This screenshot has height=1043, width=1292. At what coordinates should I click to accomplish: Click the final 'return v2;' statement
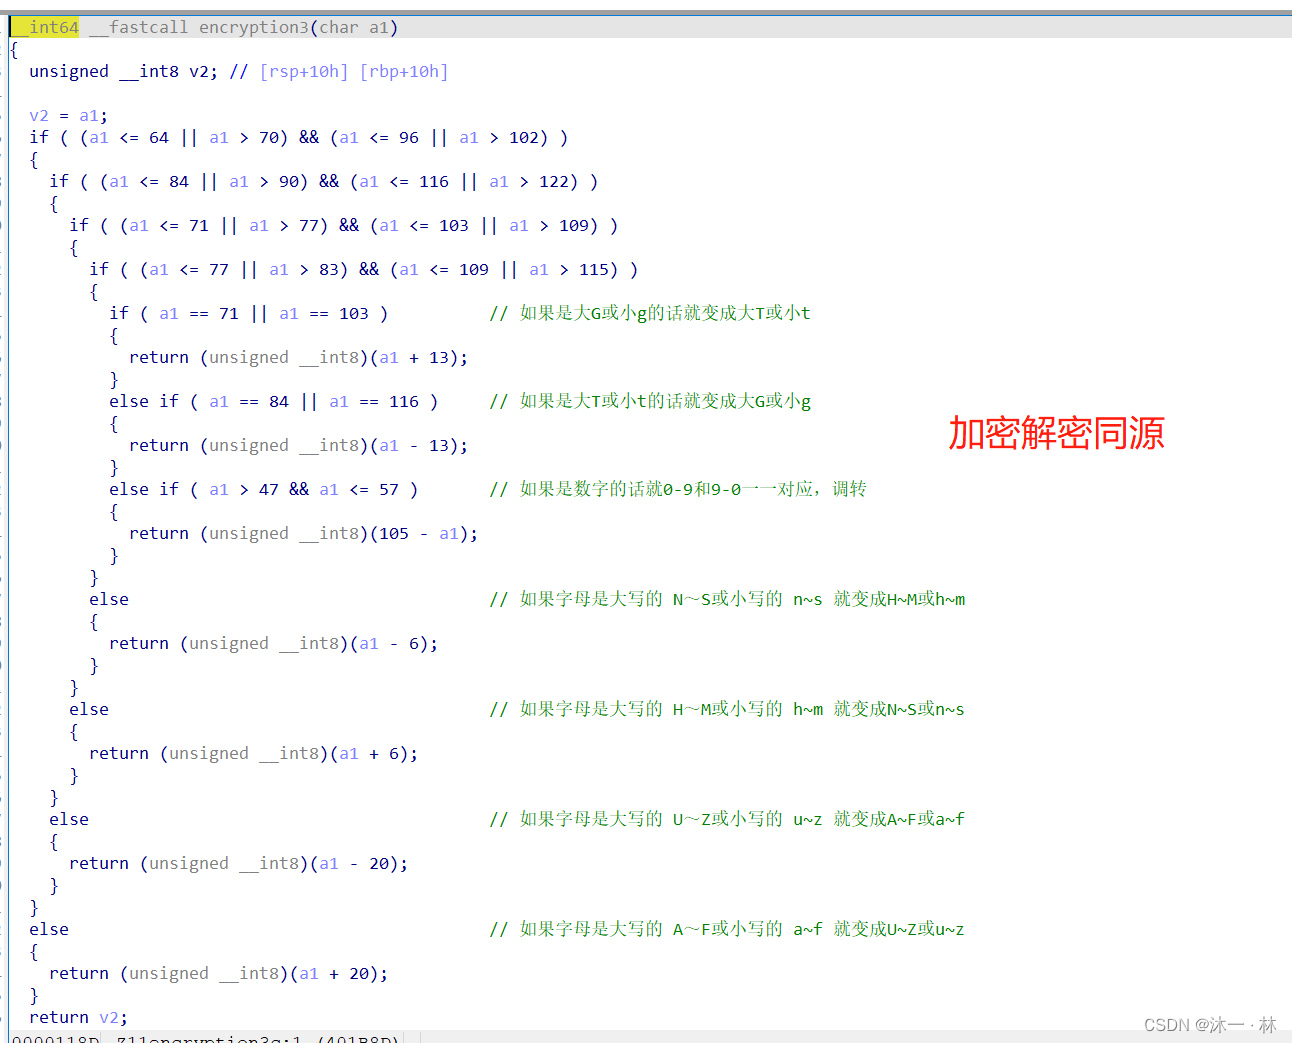coord(78,1017)
